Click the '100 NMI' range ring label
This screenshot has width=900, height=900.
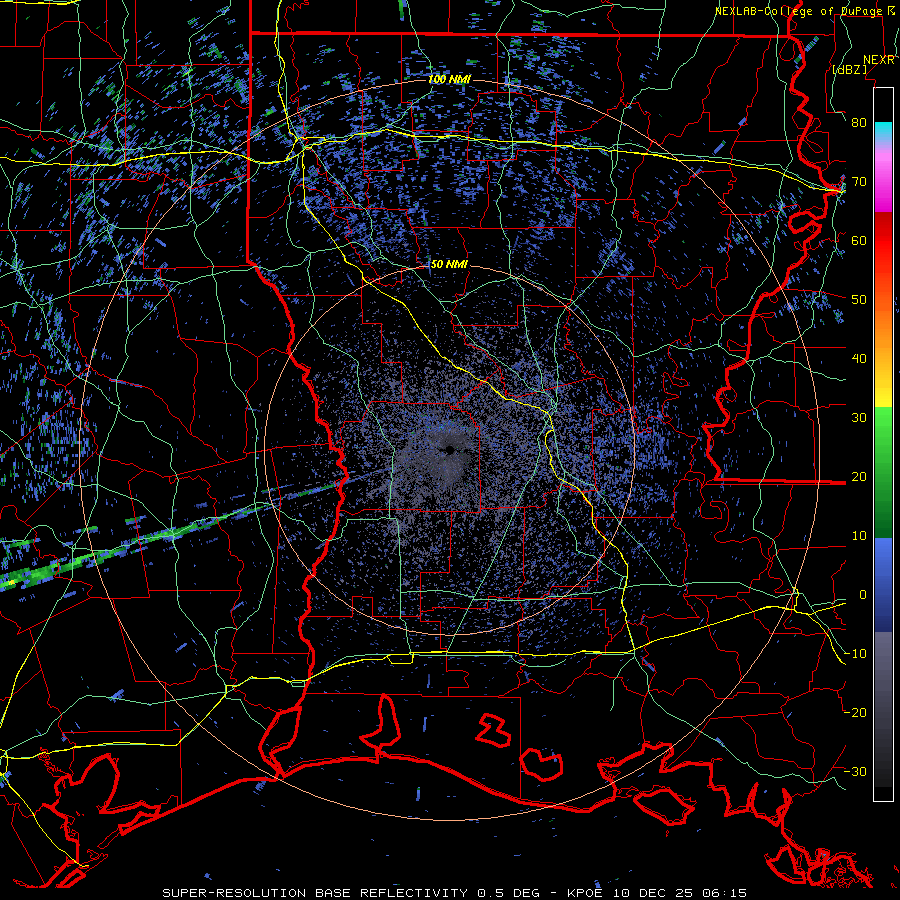point(449,79)
